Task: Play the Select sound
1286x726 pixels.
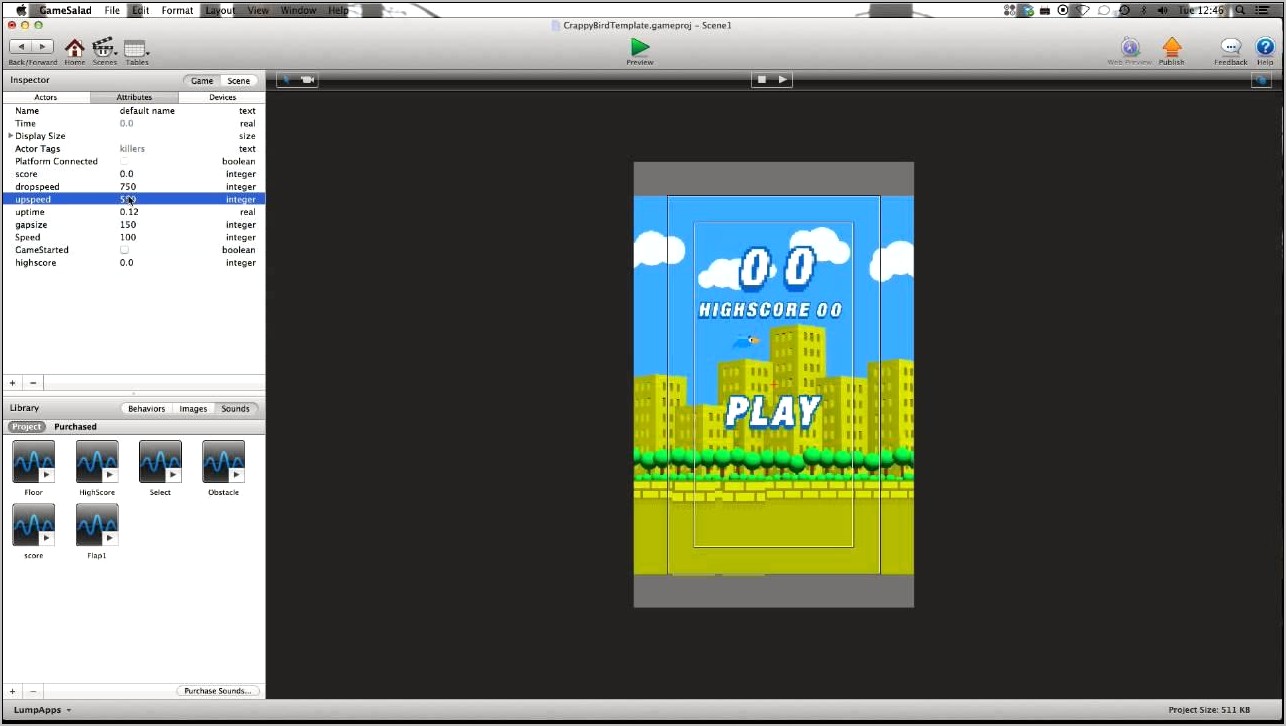Action: pyautogui.click(x=173, y=476)
